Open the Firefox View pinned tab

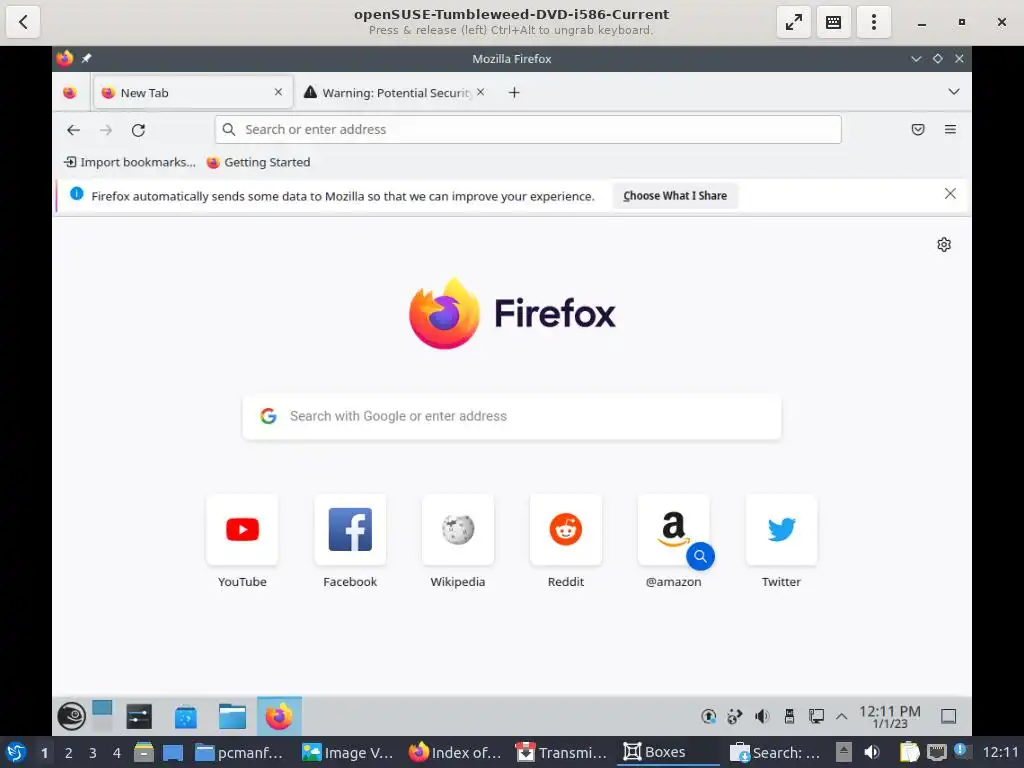click(x=70, y=93)
